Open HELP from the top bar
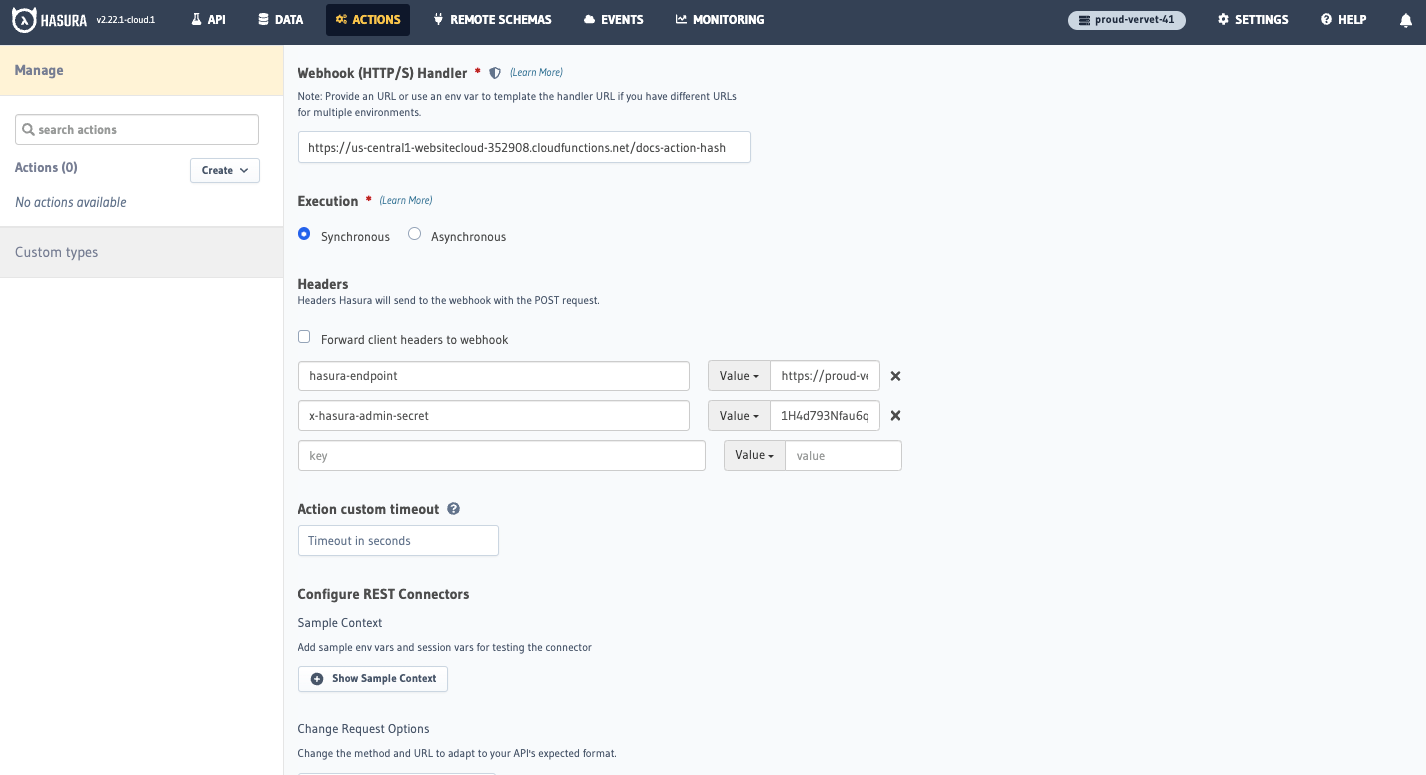1426x775 pixels. pos(1342,19)
